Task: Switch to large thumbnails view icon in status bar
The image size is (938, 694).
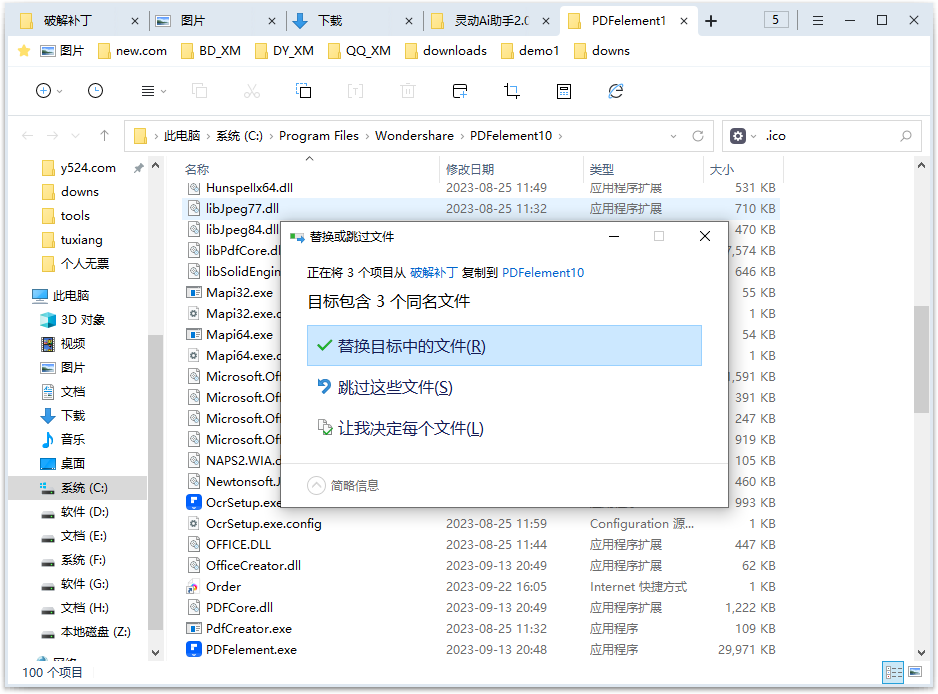Action: 915,672
